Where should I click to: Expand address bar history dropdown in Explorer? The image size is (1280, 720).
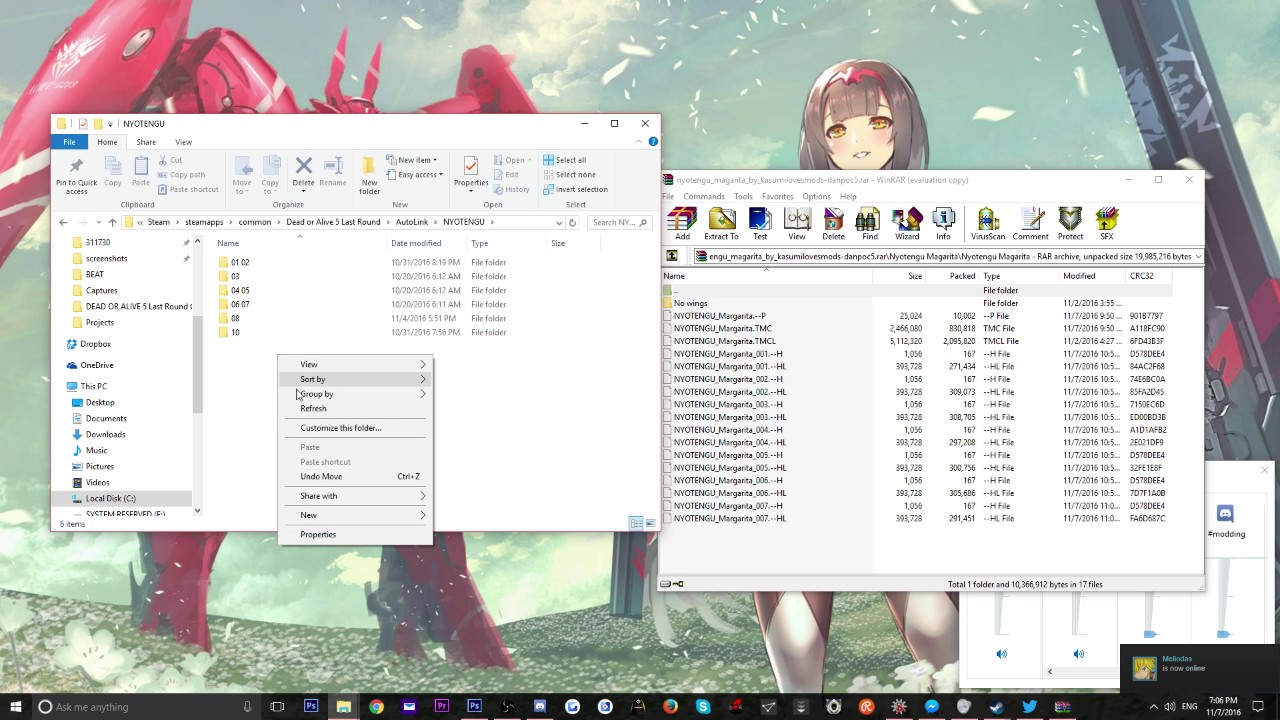pyautogui.click(x=558, y=222)
